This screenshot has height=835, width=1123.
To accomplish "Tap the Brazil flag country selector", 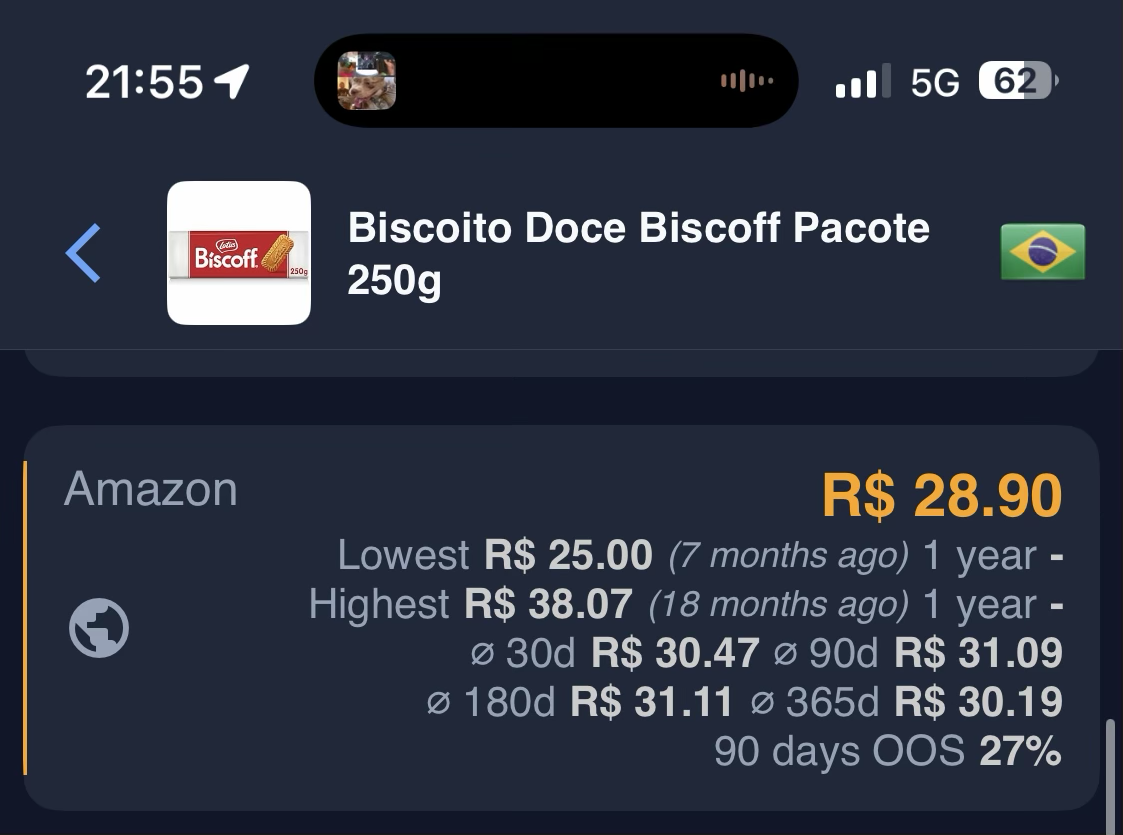I will click(1042, 252).
